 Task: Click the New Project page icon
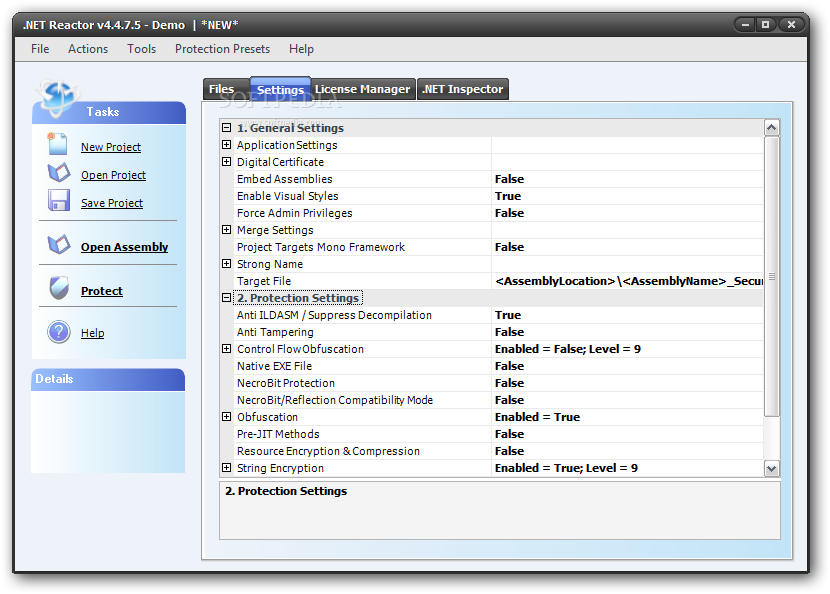point(57,143)
